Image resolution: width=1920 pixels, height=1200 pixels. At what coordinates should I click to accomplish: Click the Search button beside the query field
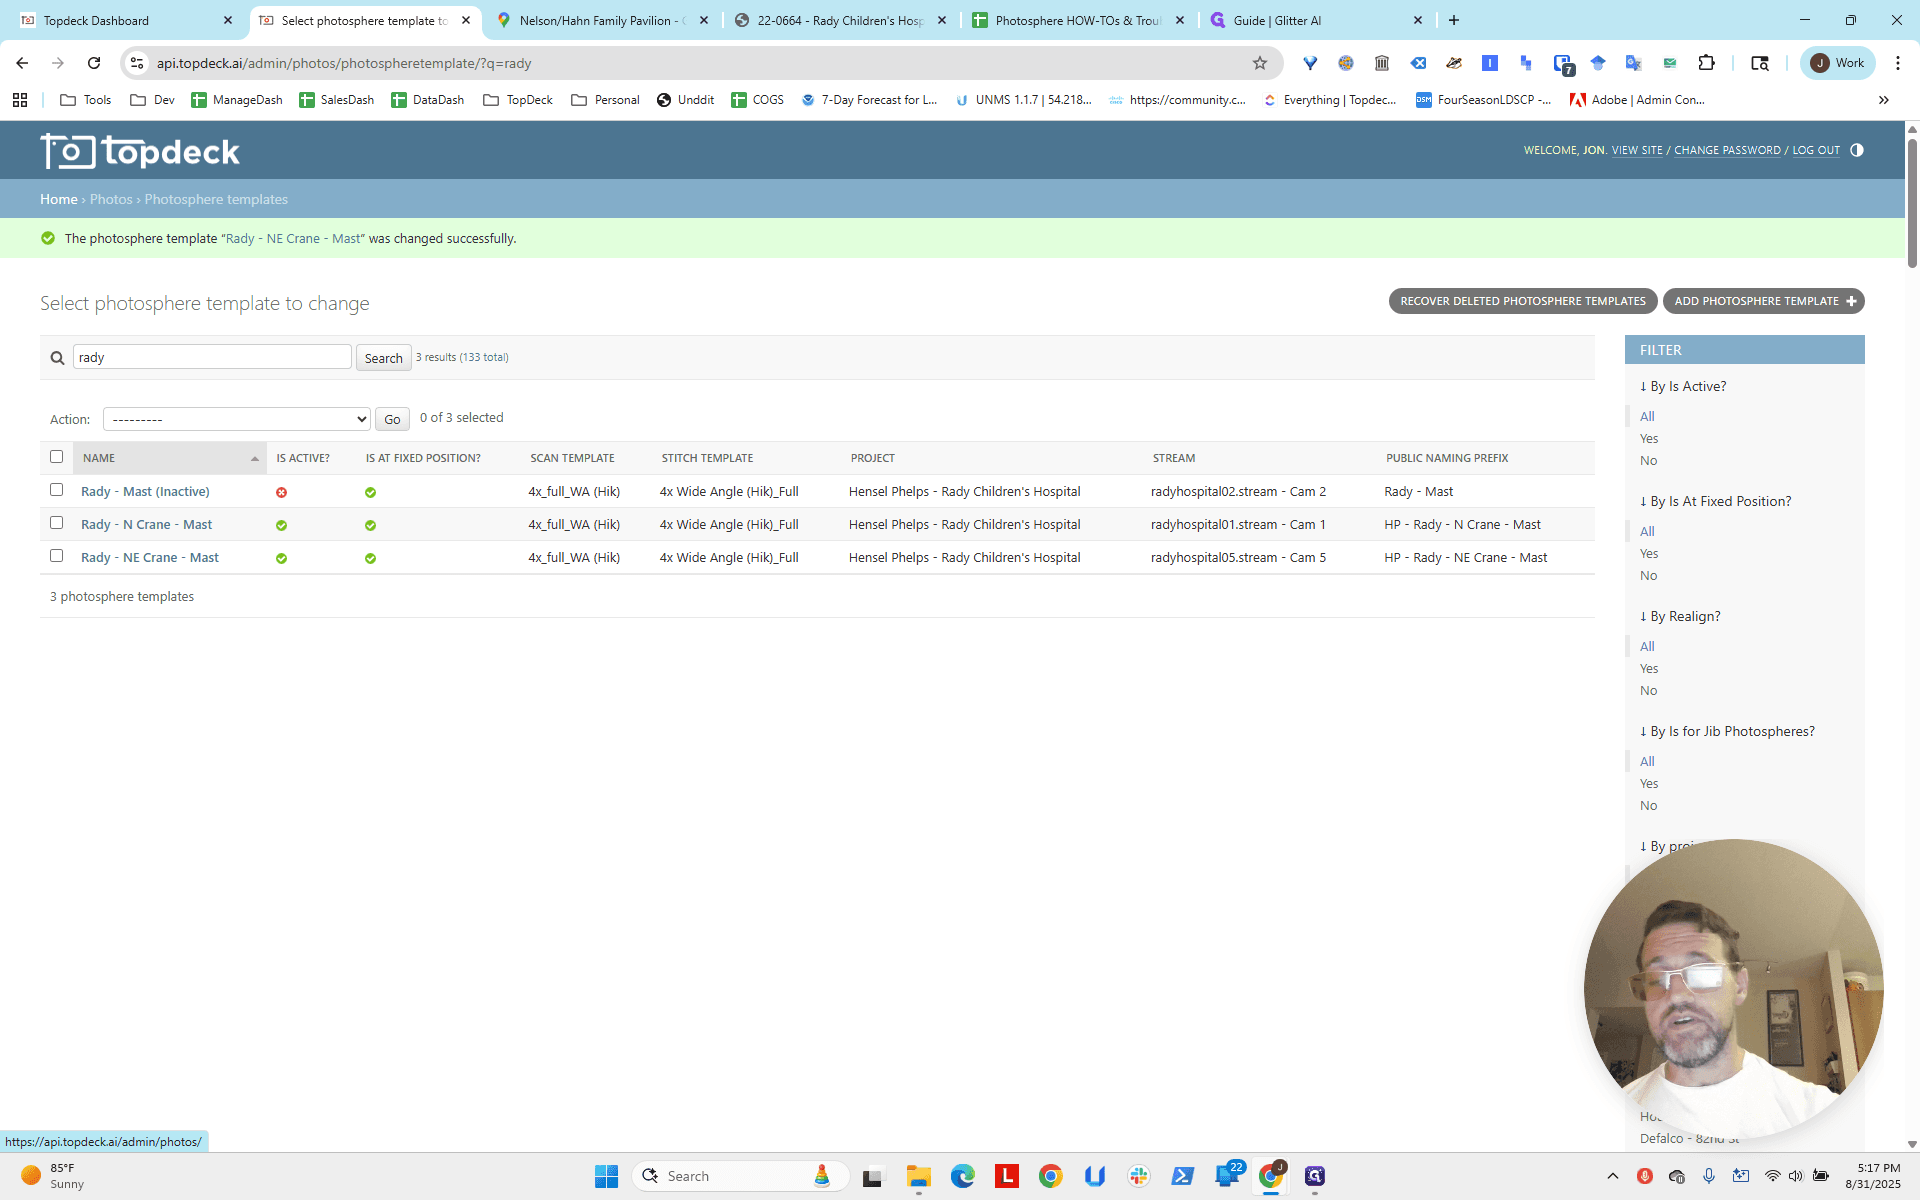(x=384, y=358)
